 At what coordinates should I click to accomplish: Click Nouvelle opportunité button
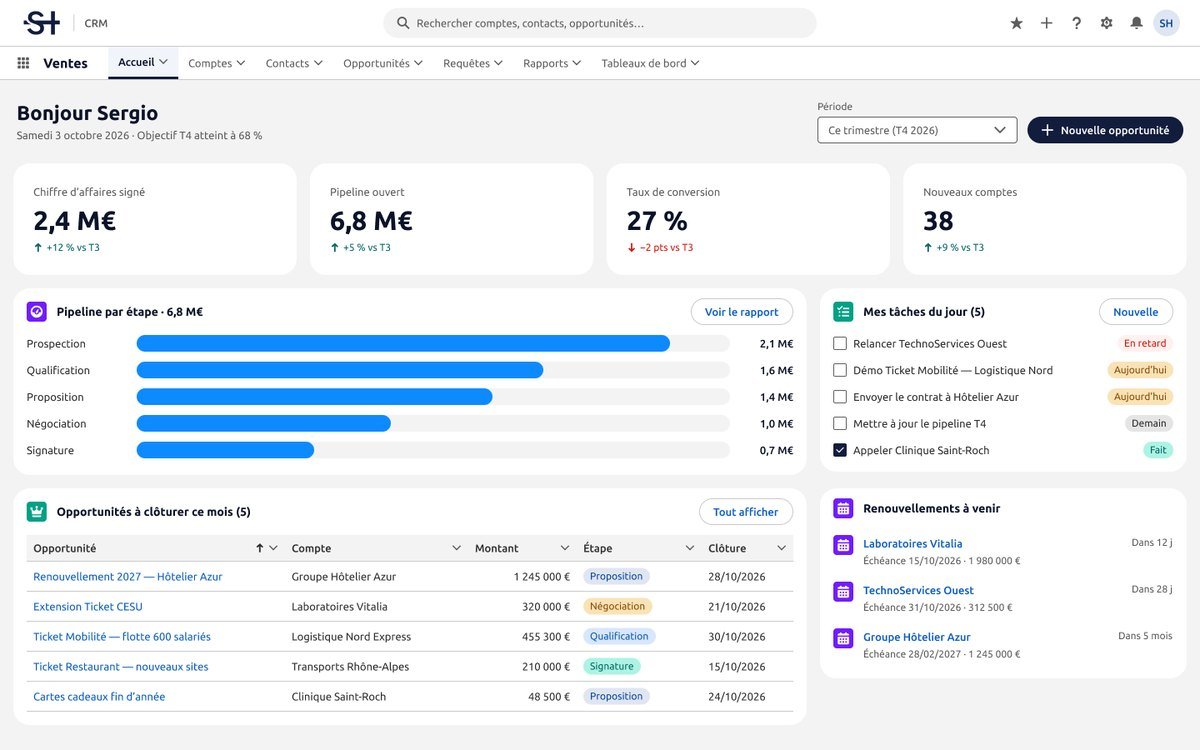pyautogui.click(x=1105, y=130)
